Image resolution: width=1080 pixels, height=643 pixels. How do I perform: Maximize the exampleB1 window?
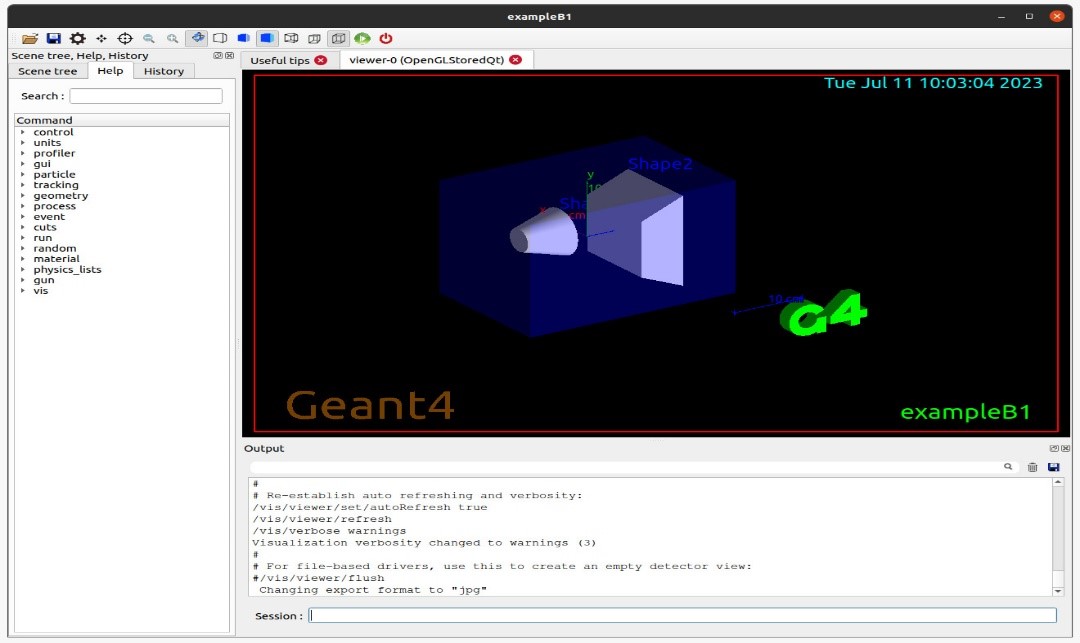(1029, 17)
